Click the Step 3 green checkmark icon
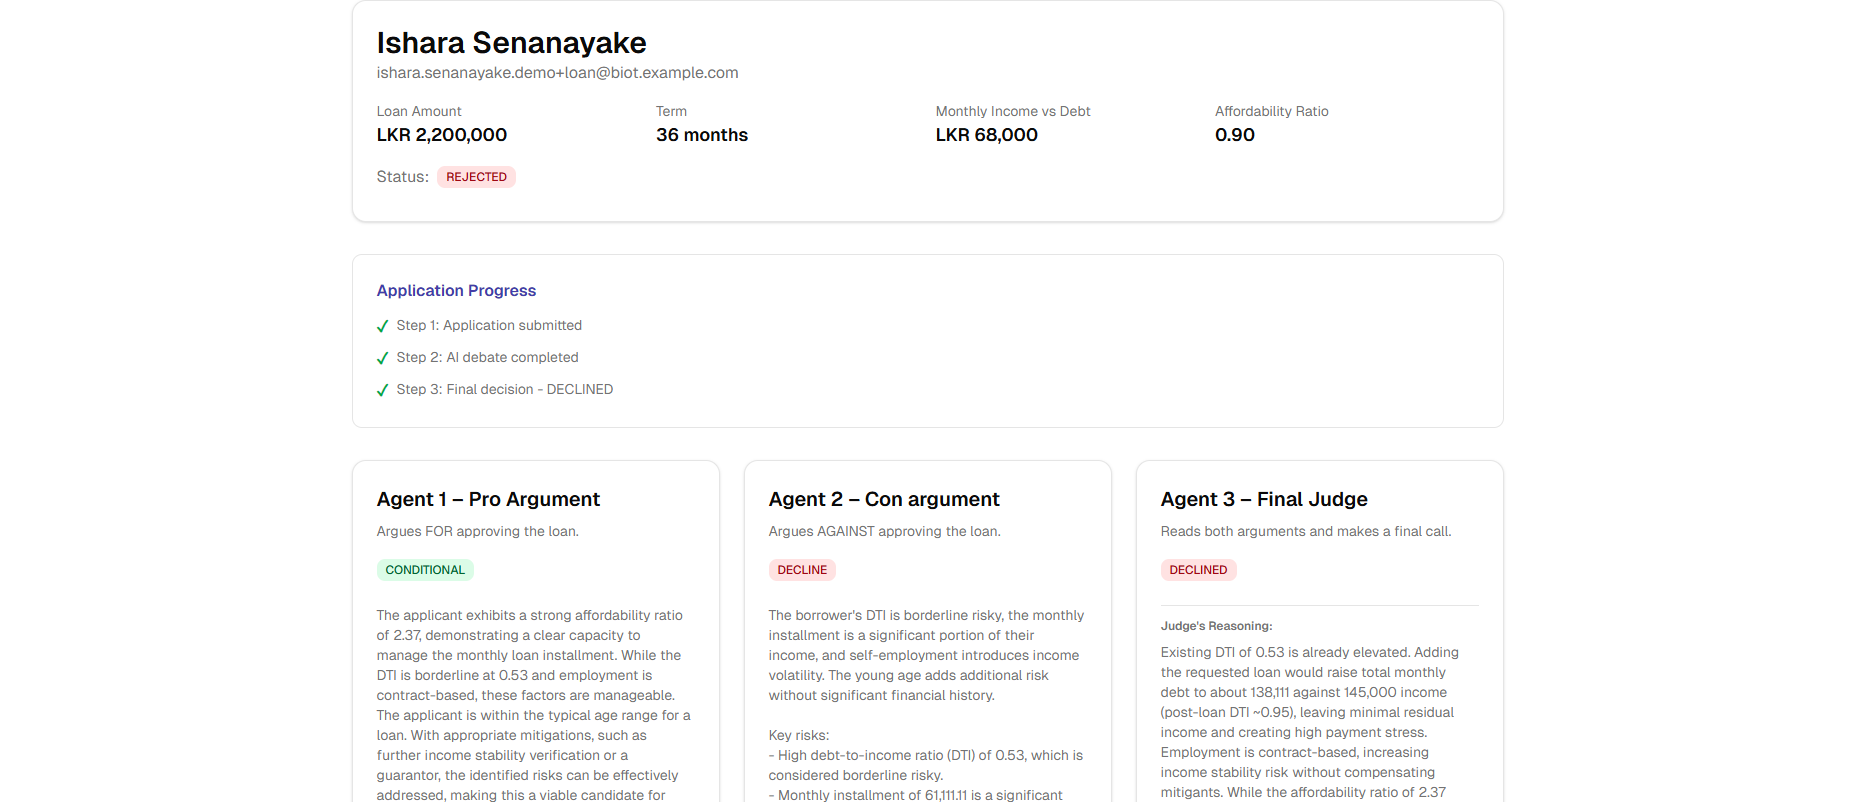The height and width of the screenshot is (802, 1866). [x=382, y=390]
